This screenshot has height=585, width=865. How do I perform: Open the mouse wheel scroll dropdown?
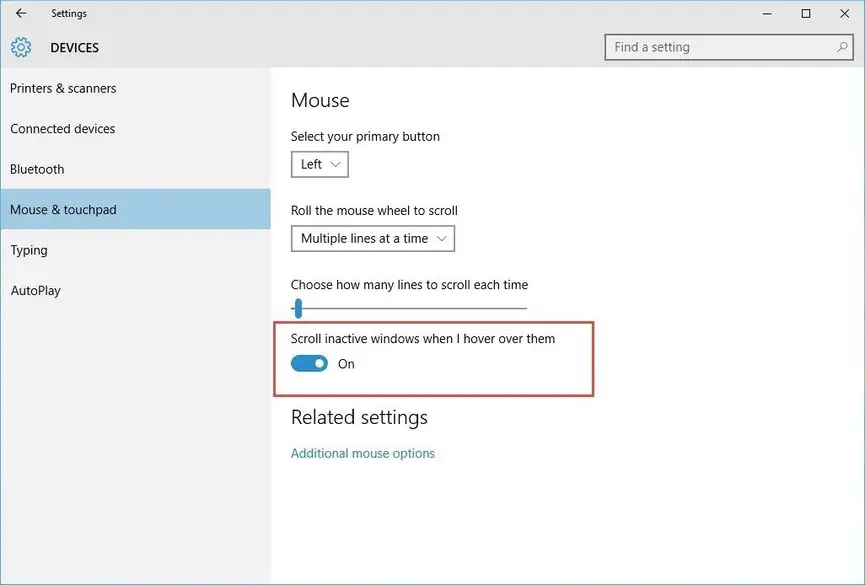click(372, 238)
